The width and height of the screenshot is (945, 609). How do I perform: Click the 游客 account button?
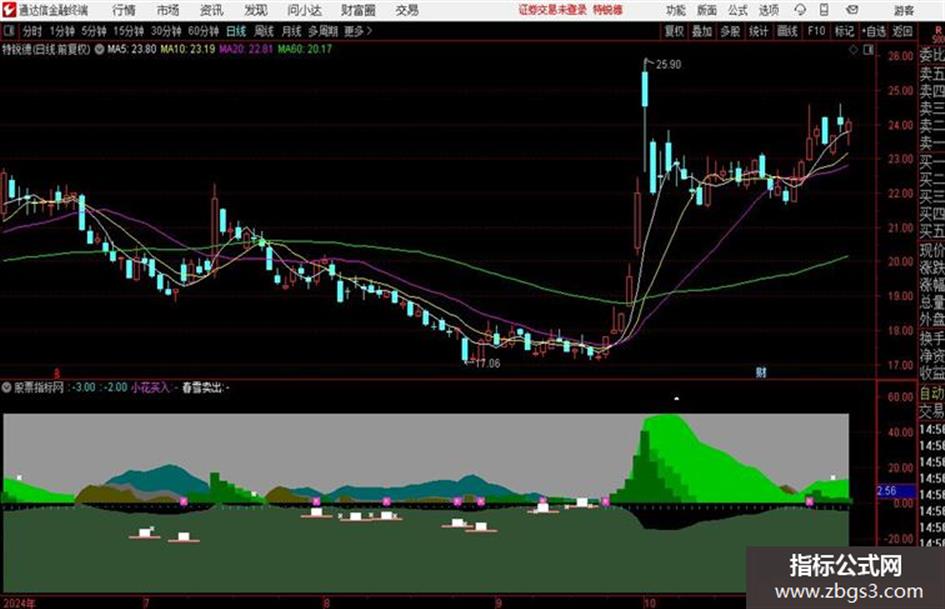click(x=903, y=10)
